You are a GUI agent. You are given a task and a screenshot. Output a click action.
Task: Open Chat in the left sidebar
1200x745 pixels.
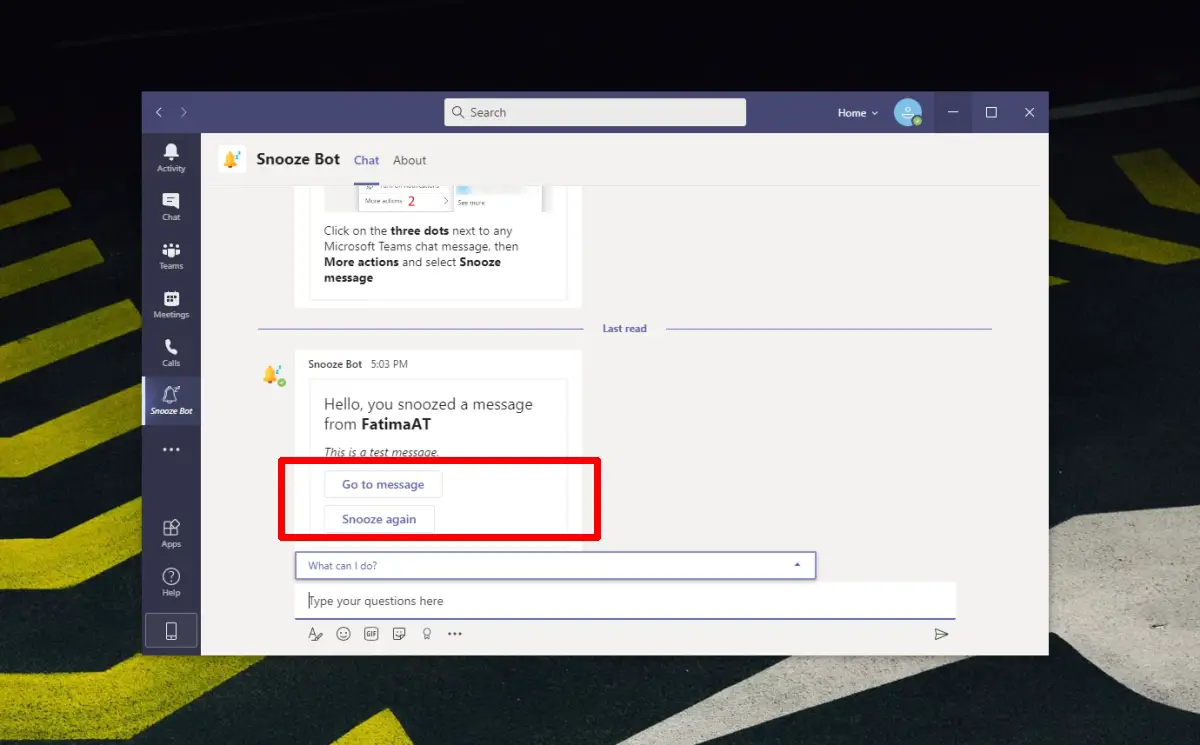(x=171, y=206)
